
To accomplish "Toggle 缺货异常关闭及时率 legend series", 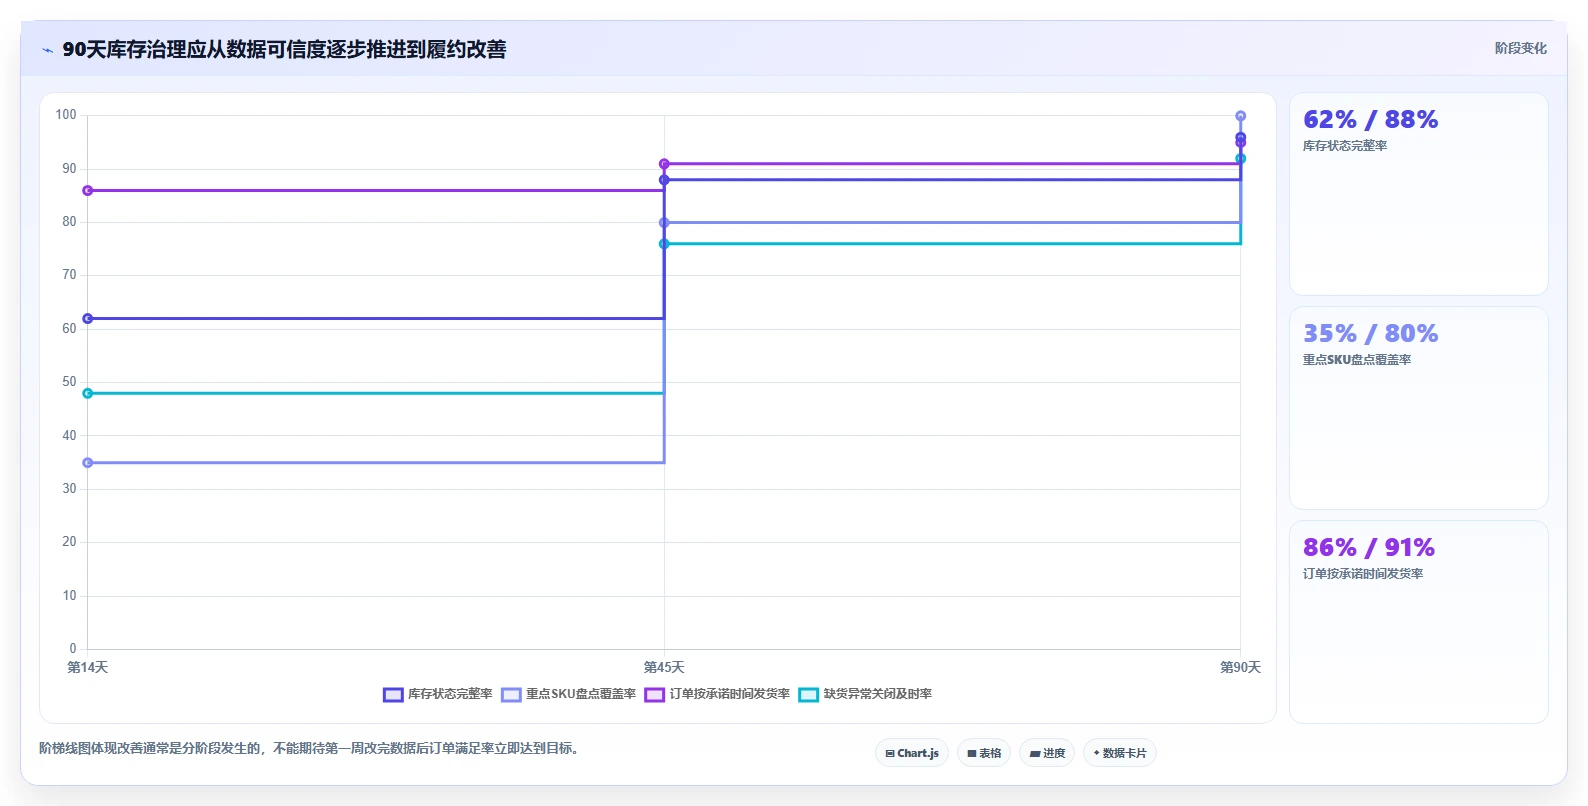I will (x=866, y=694).
